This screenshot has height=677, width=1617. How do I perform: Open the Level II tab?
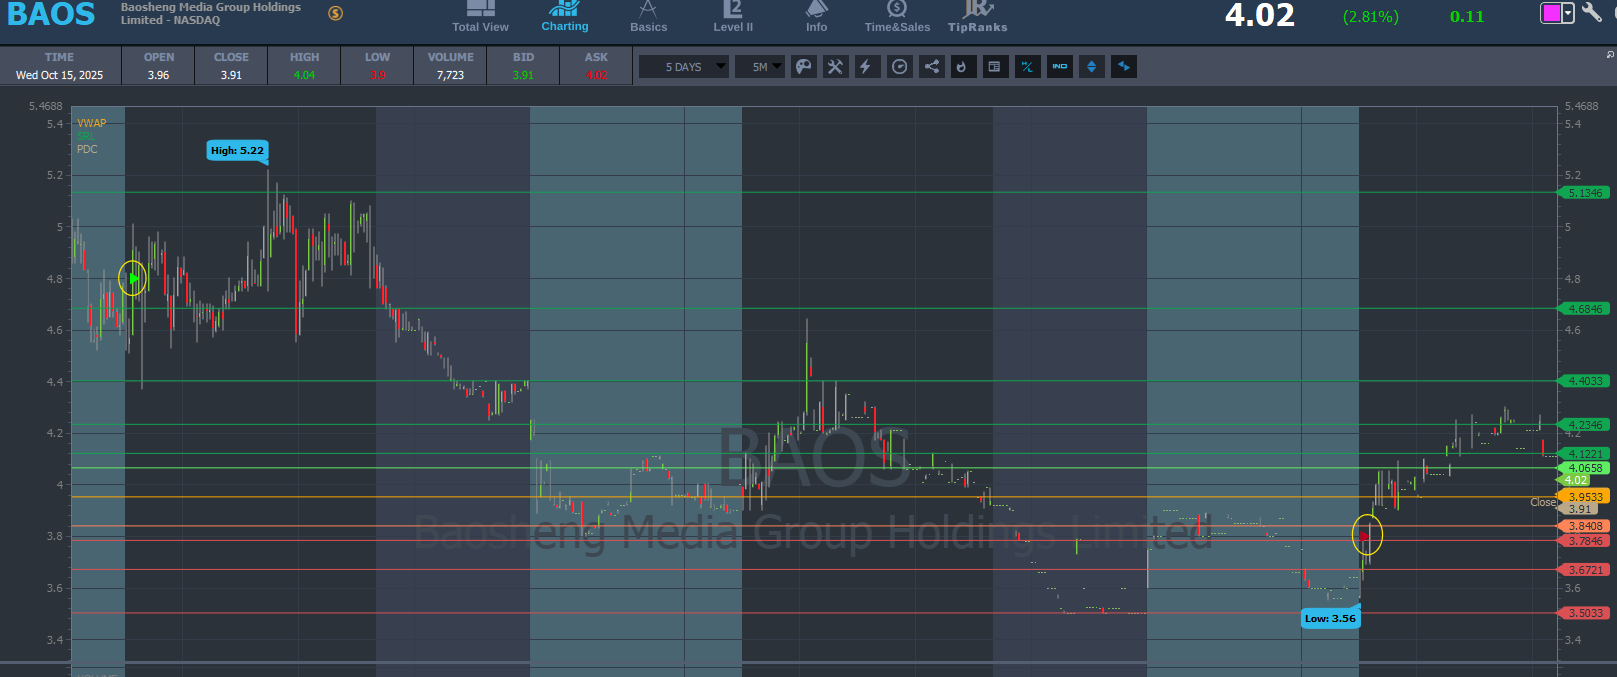point(733,17)
